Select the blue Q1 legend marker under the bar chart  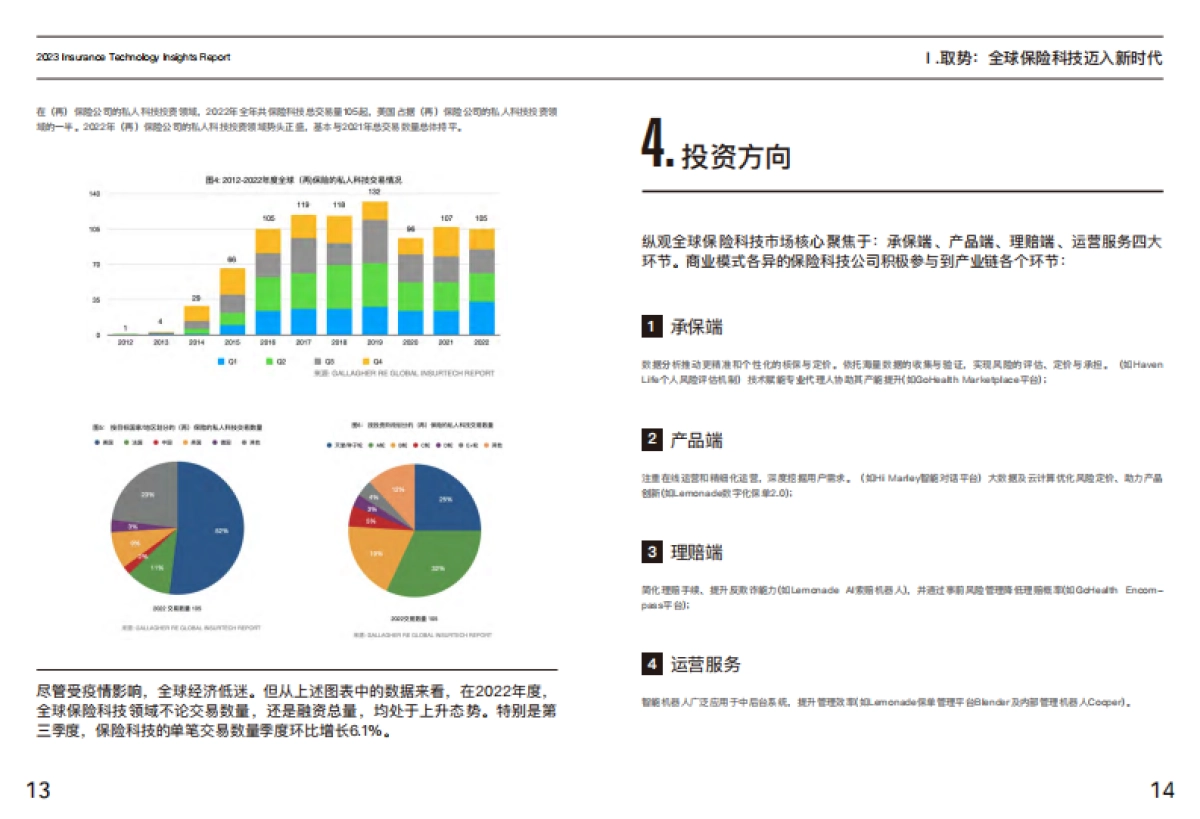tap(221, 361)
